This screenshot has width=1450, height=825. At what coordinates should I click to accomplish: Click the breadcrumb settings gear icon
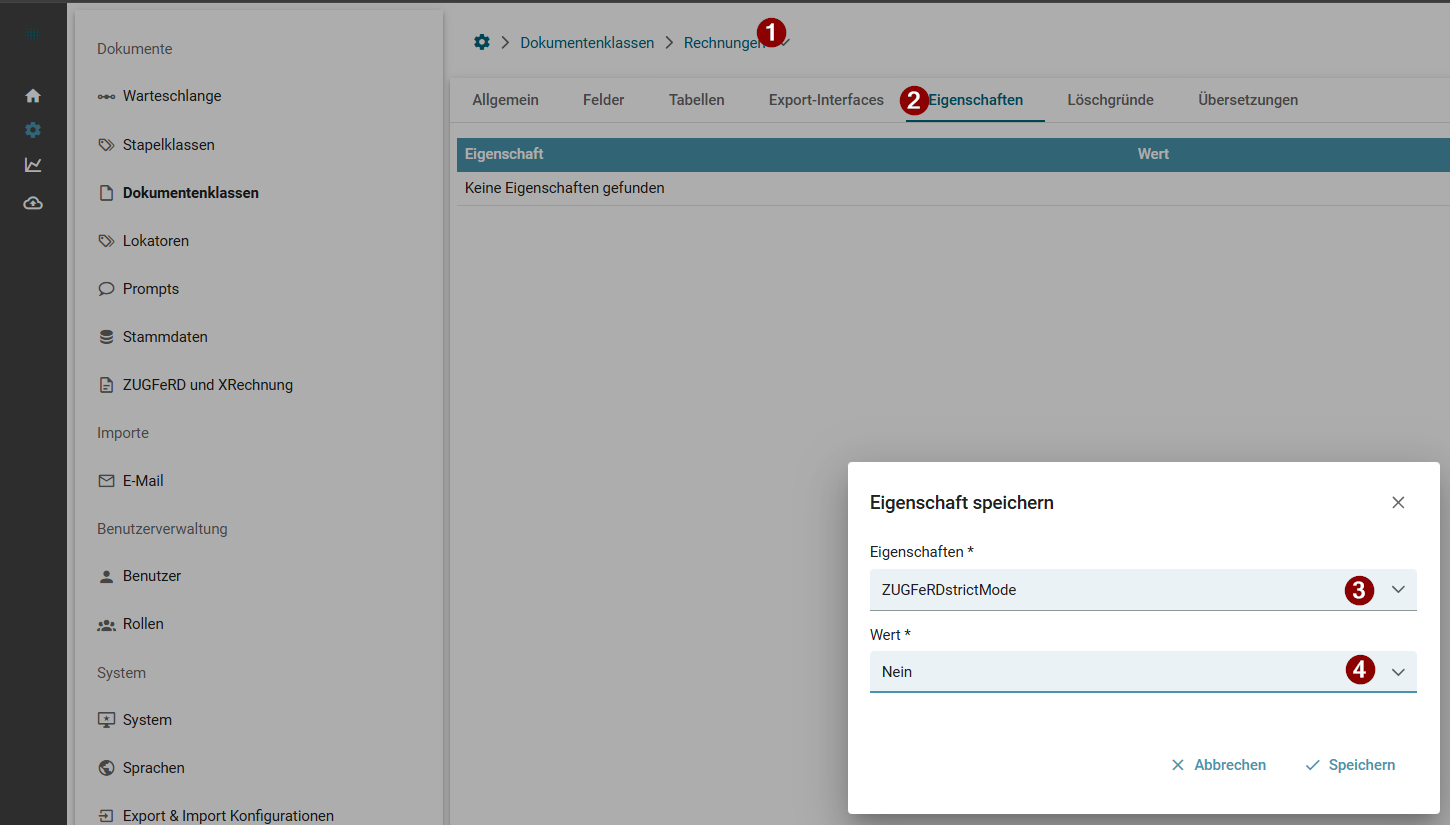pos(482,42)
